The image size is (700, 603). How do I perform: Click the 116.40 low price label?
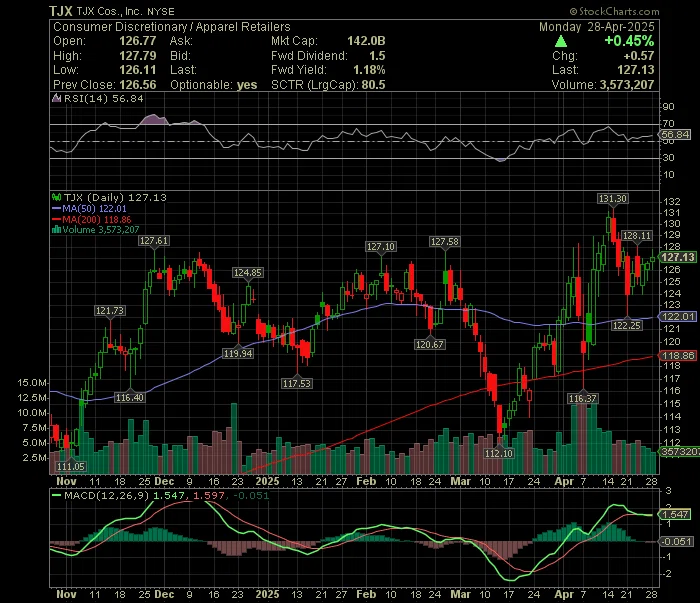(129, 398)
